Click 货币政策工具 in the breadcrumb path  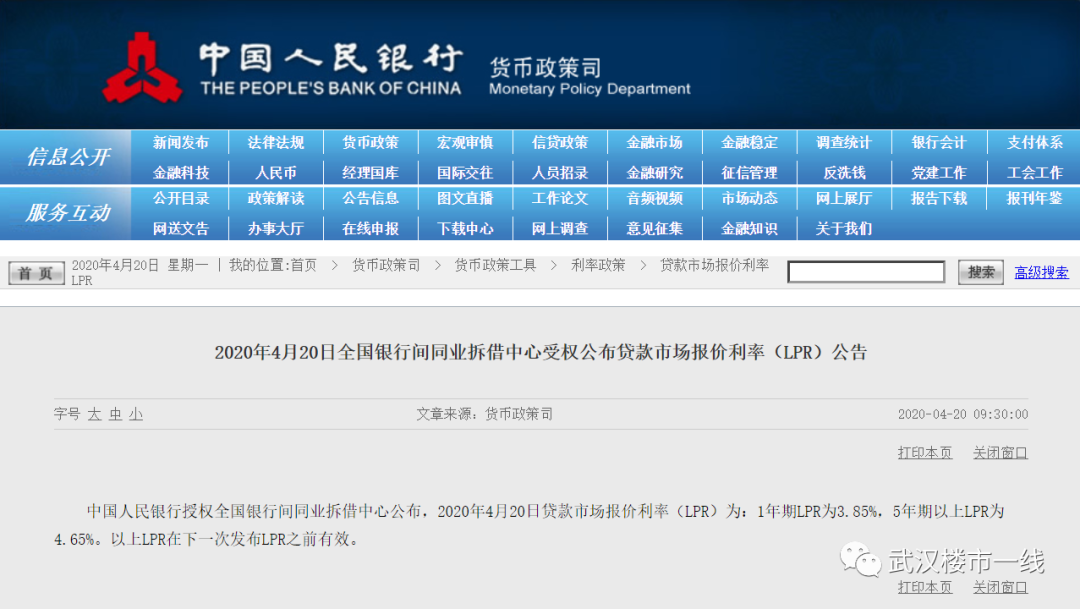click(495, 265)
